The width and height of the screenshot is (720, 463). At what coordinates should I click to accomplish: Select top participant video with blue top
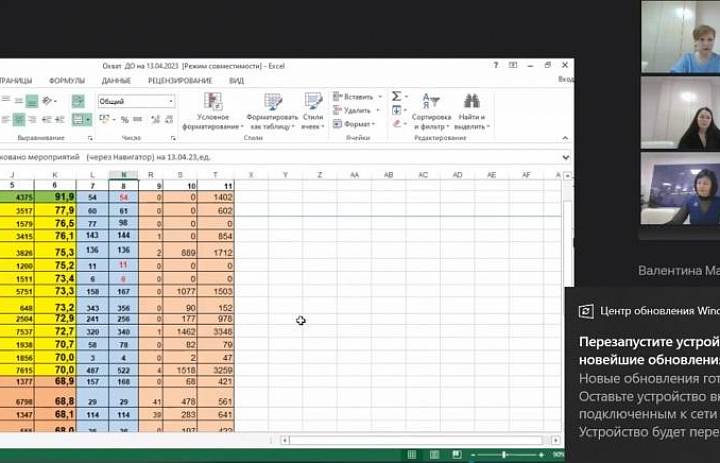681,36
